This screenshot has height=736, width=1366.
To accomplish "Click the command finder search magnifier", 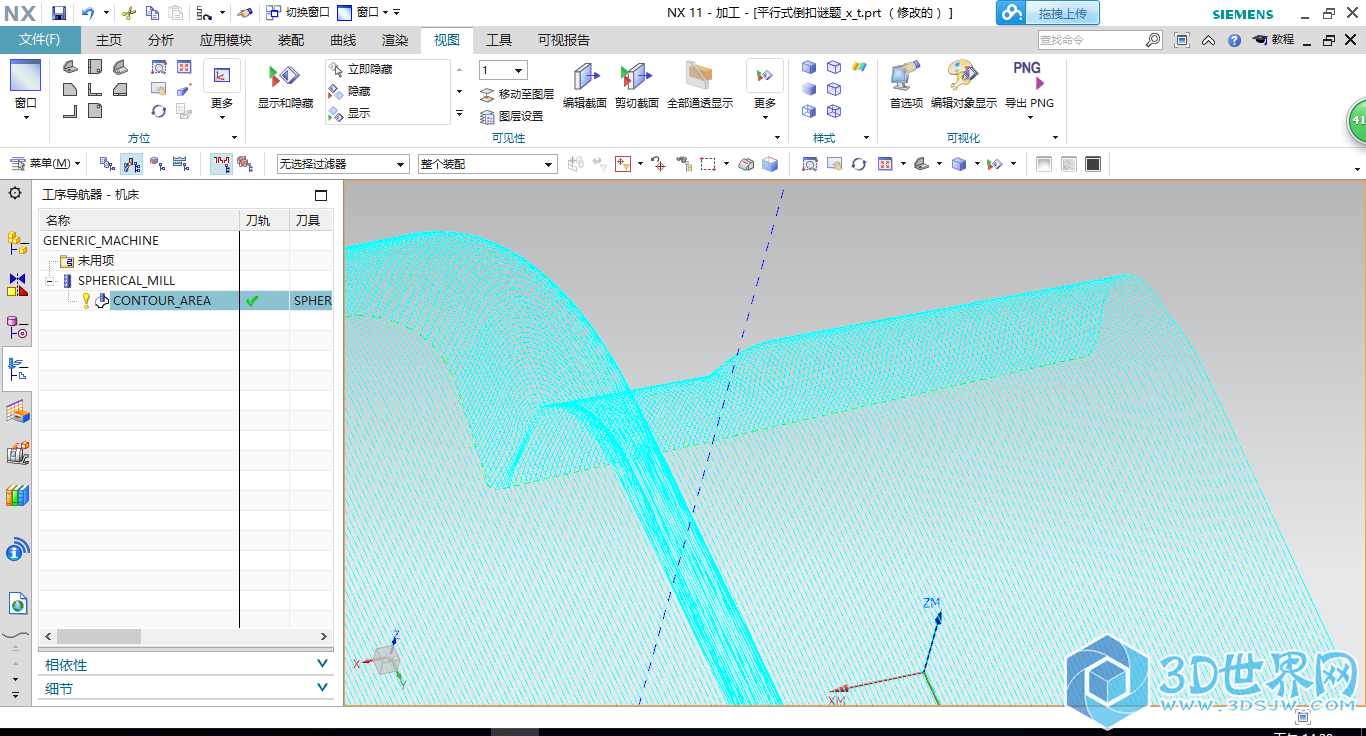I will tap(1153, 40).
